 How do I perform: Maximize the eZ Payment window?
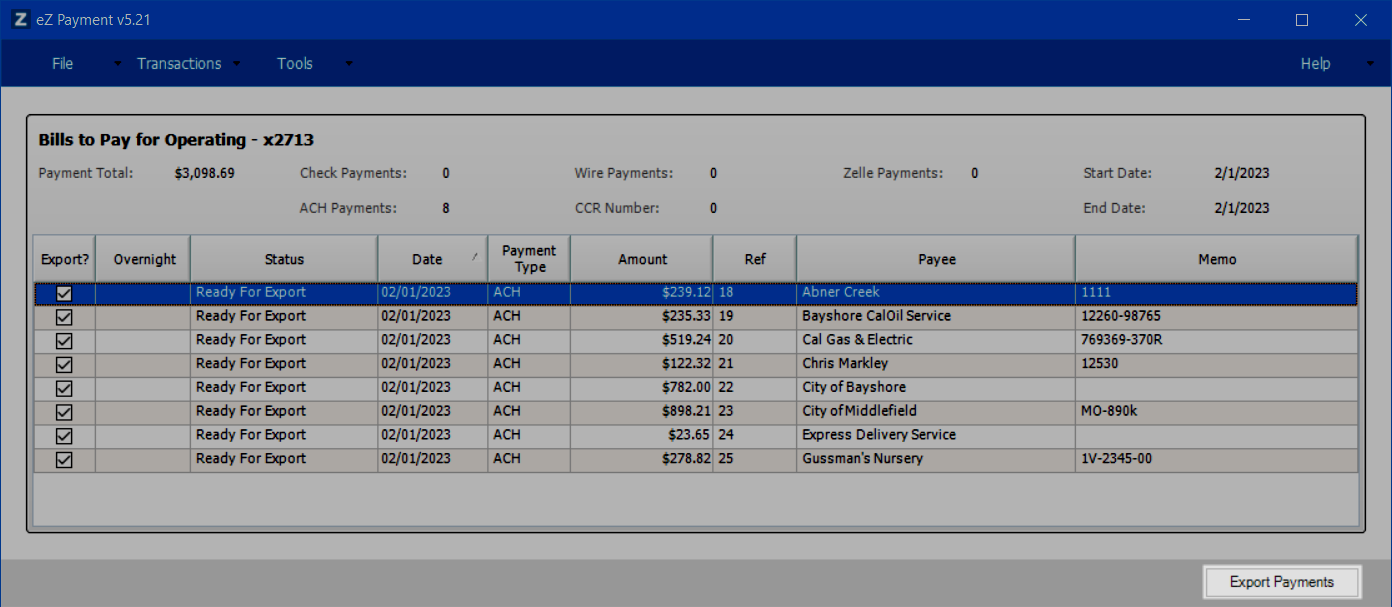[x=1301, y=20]
